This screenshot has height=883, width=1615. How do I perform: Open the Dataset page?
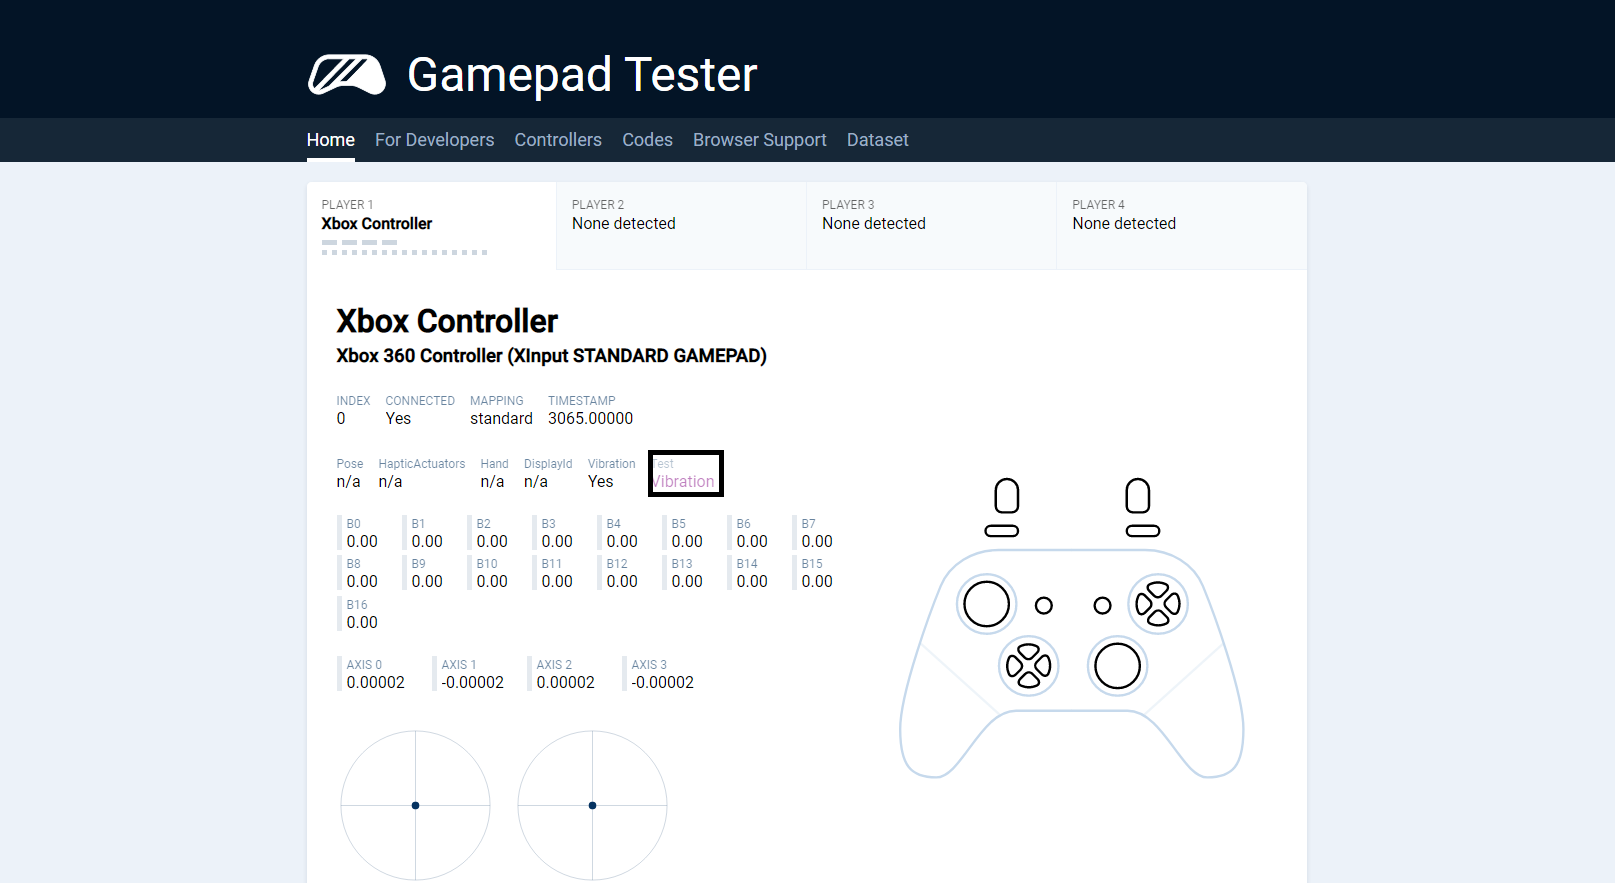[x=878, y=140]
